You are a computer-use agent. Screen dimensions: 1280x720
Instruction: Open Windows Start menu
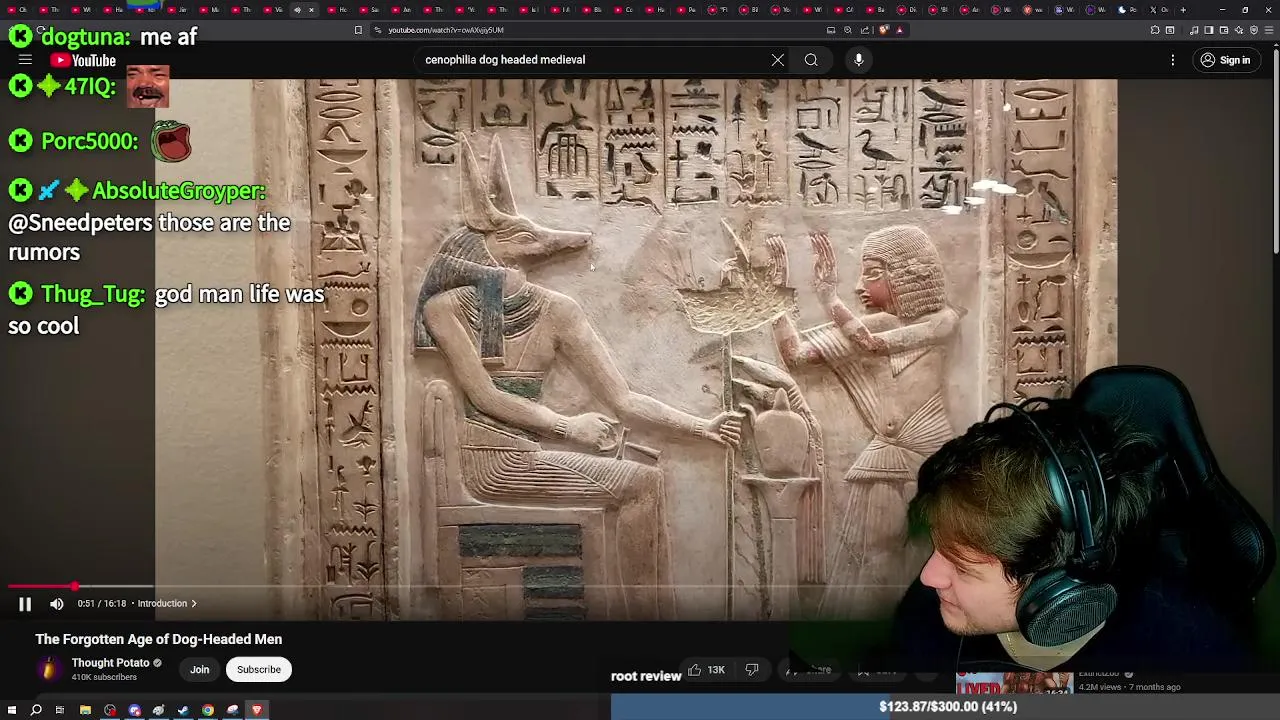[x=12, y=710]
